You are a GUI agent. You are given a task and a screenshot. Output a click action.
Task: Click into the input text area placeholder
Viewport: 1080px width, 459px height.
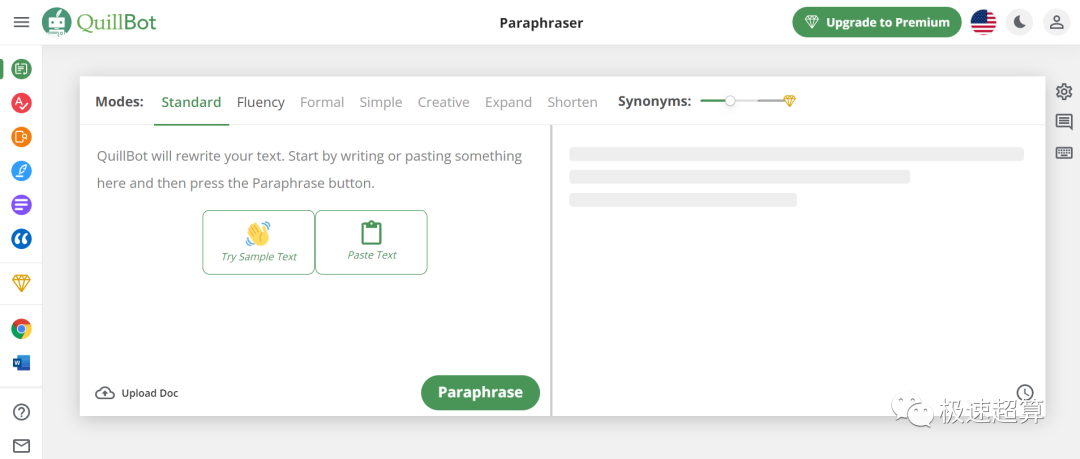point(309,170)
